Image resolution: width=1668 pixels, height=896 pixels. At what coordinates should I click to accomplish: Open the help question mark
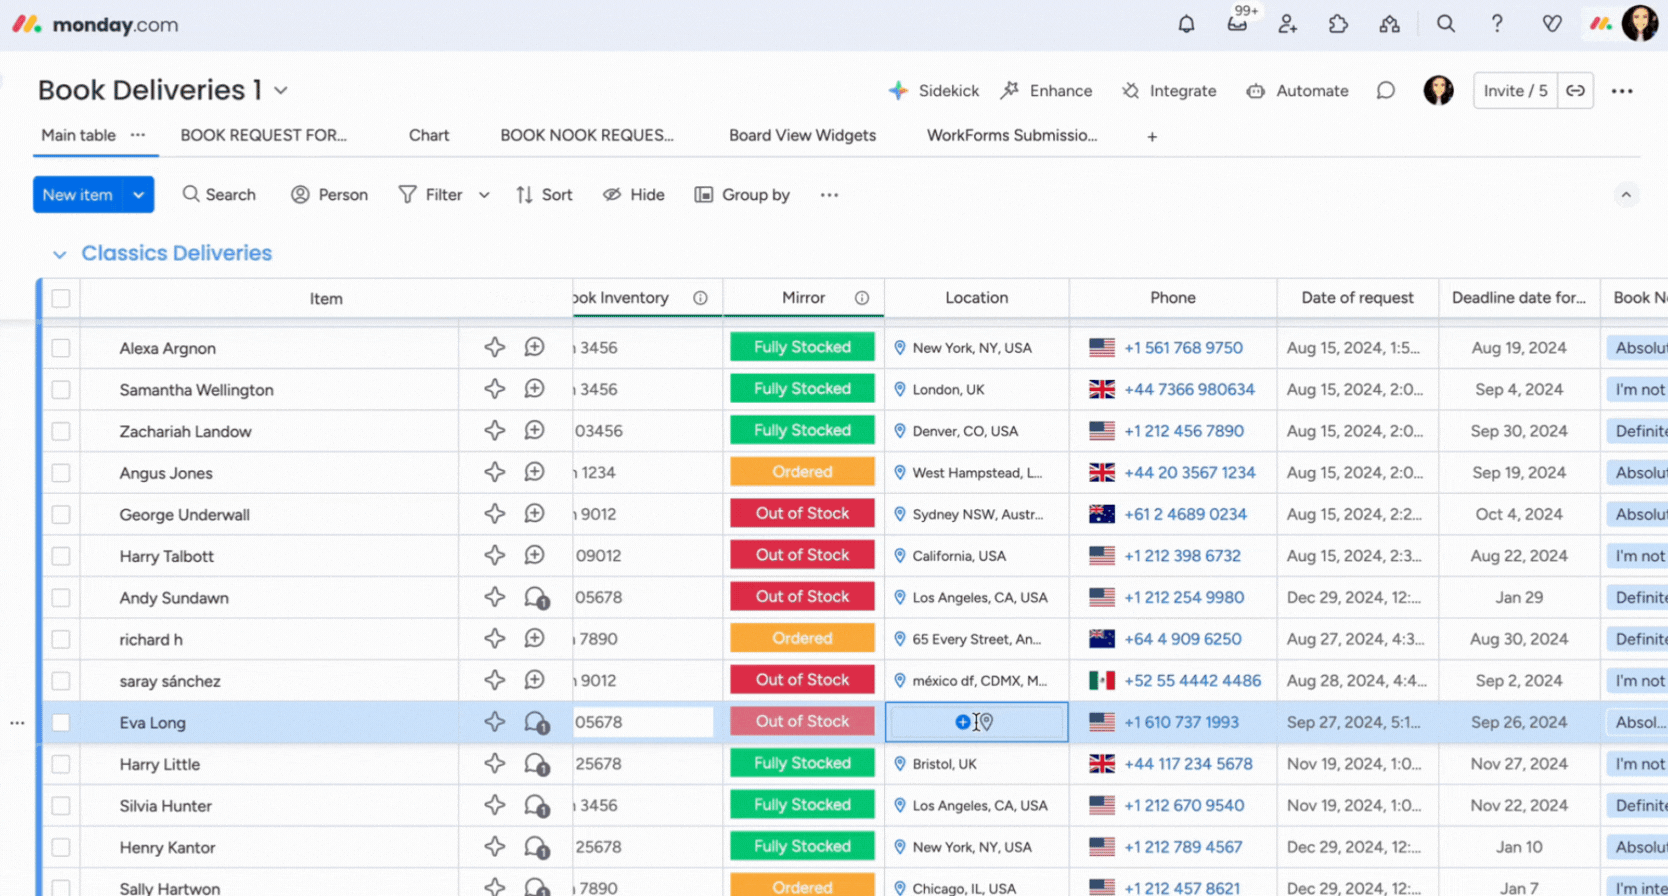pyautogui.click(x=1496, y=24)
